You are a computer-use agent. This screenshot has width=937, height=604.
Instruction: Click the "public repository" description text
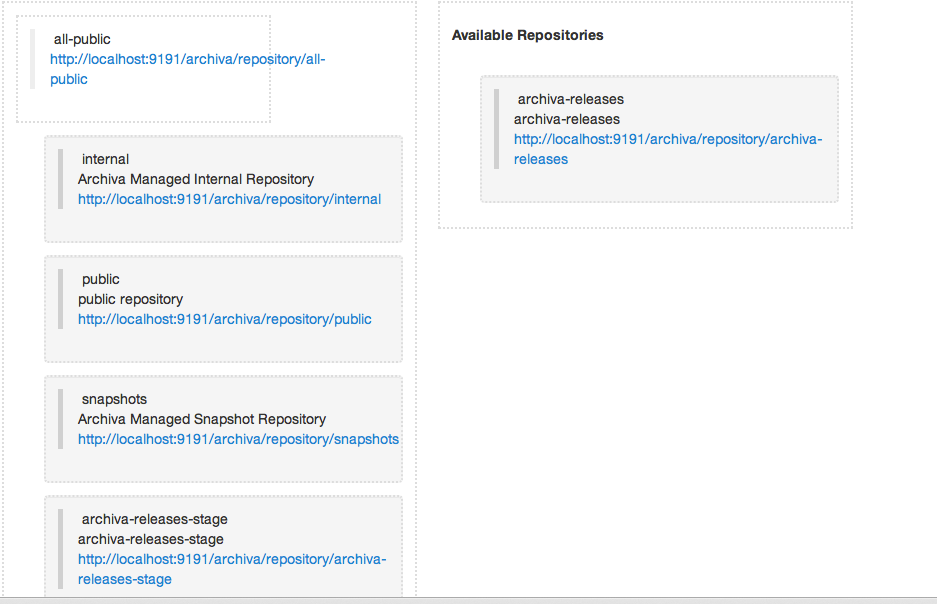(x=130, y=299)
